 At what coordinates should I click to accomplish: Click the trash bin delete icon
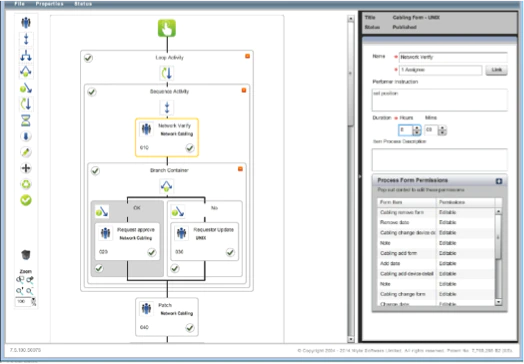[26, 255]
